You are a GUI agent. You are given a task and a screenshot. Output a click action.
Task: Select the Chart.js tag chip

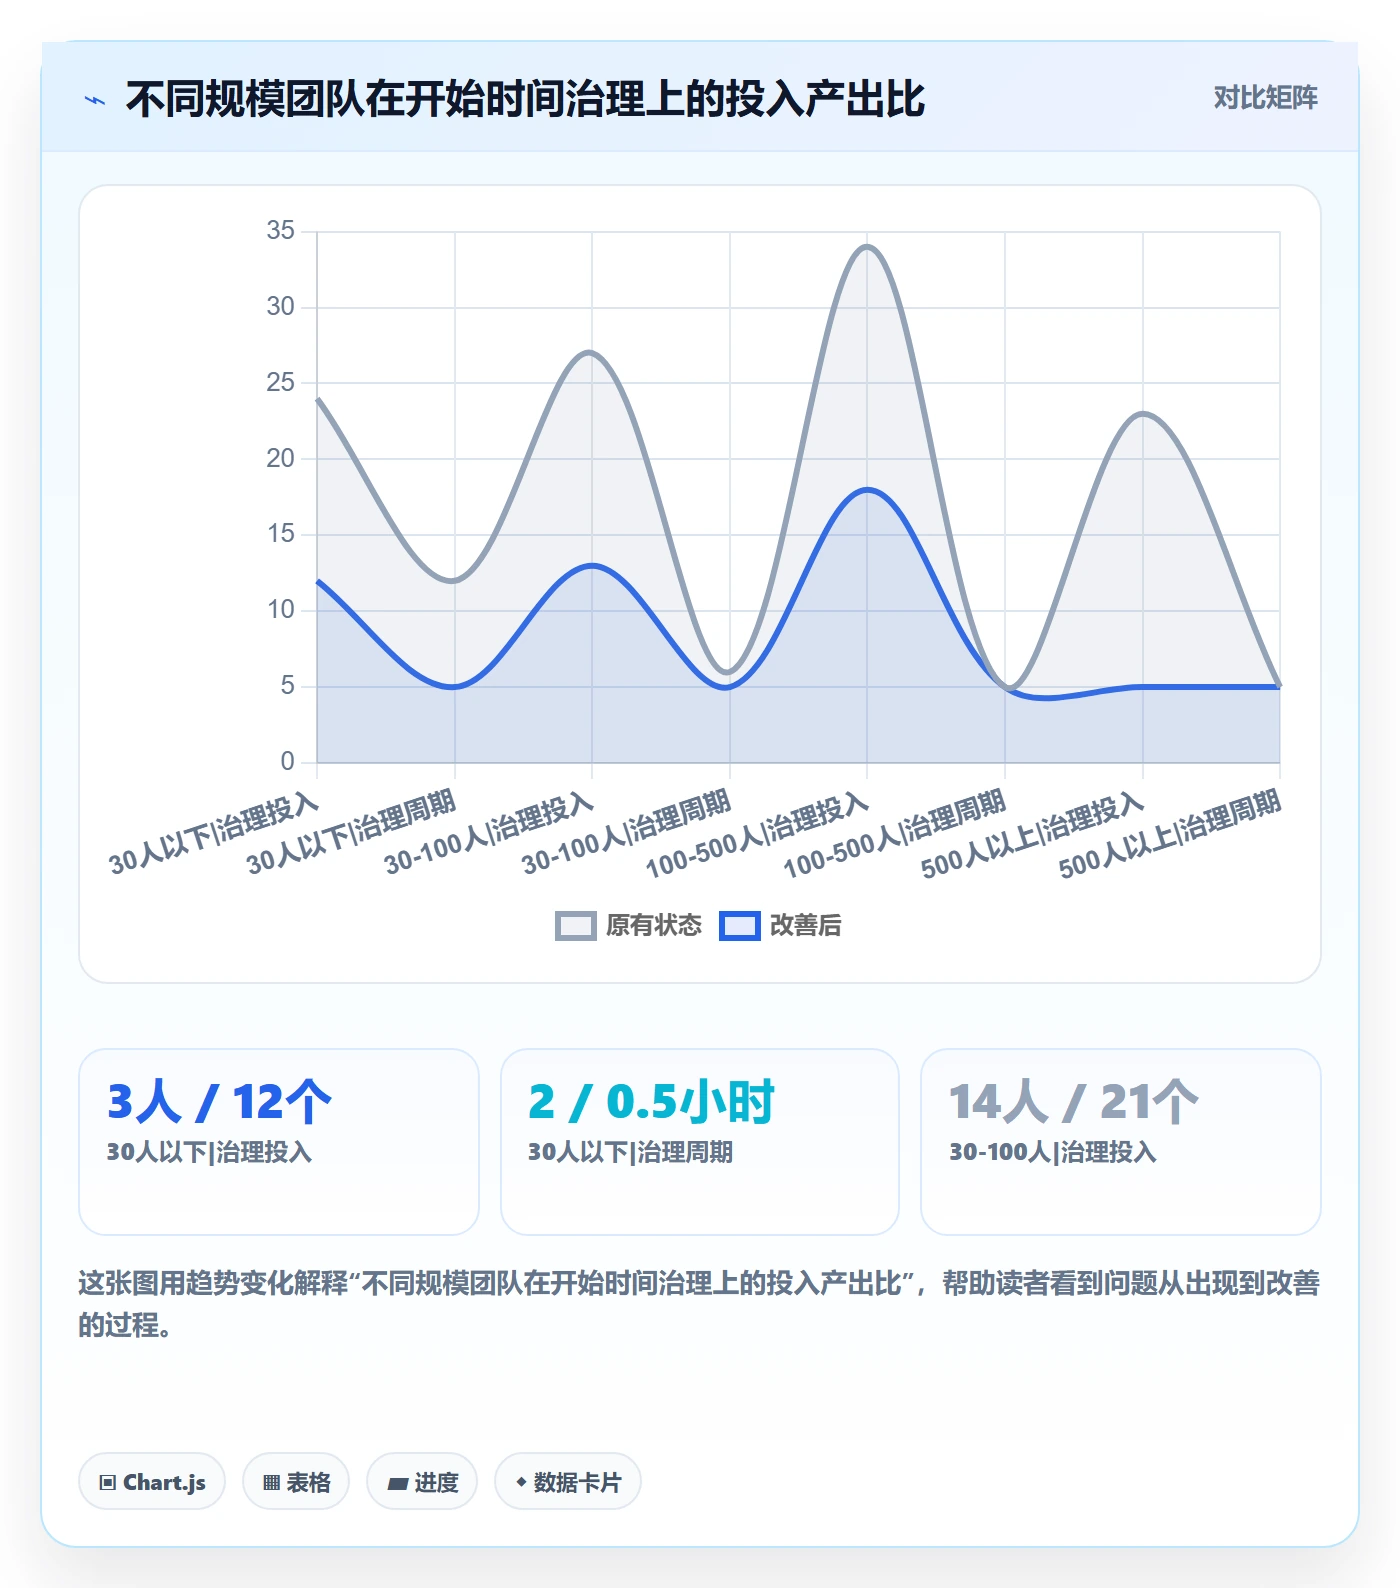[152, 1481]
